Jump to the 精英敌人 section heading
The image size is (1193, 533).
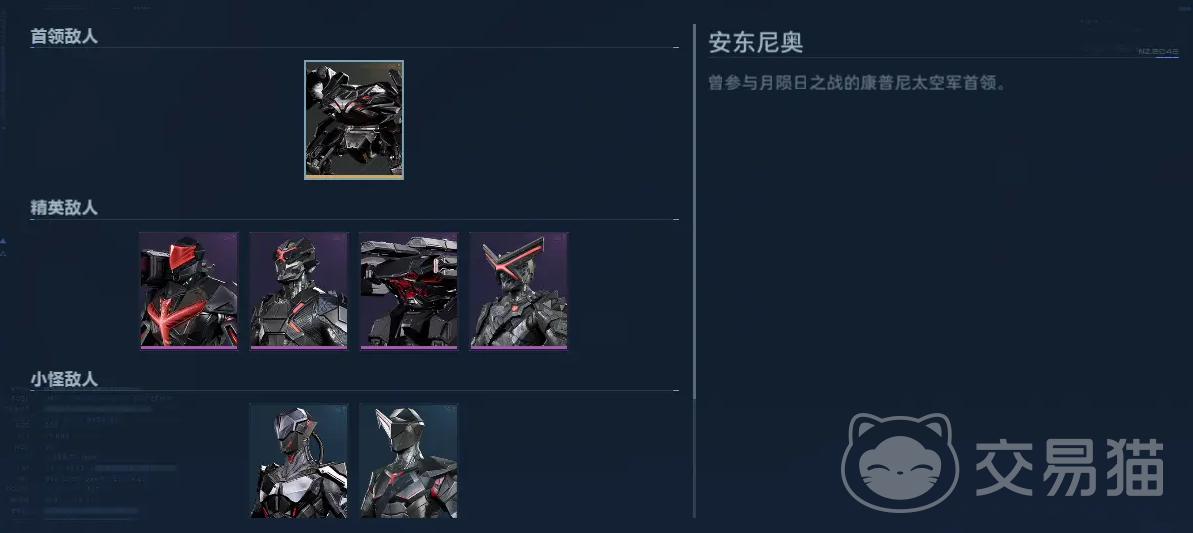(64, 208)
